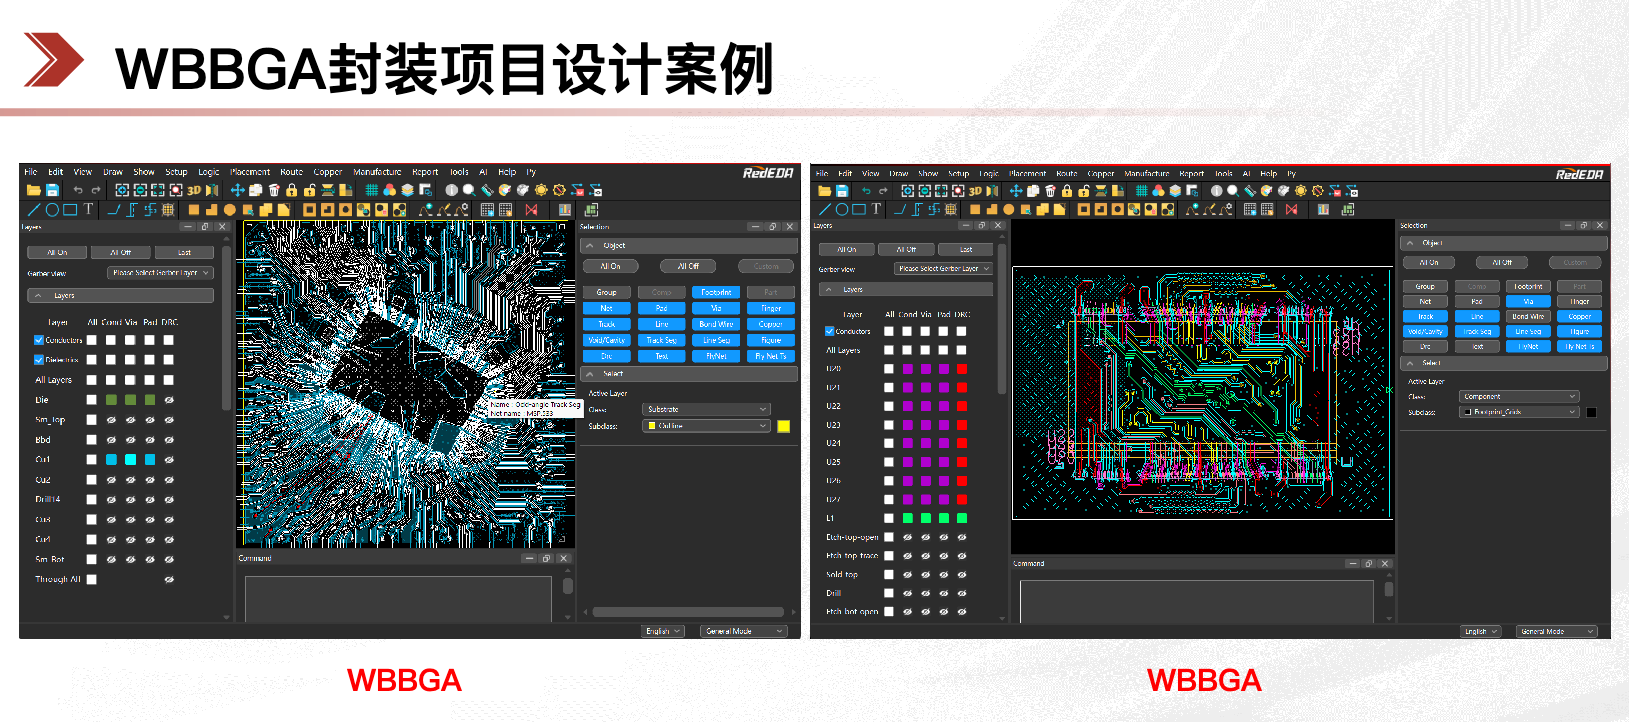Image resolution: width=1629 pixels, height=722 pixels.
Task: Toggle the All box for U22 in the right window
Action: pos(889,406)
